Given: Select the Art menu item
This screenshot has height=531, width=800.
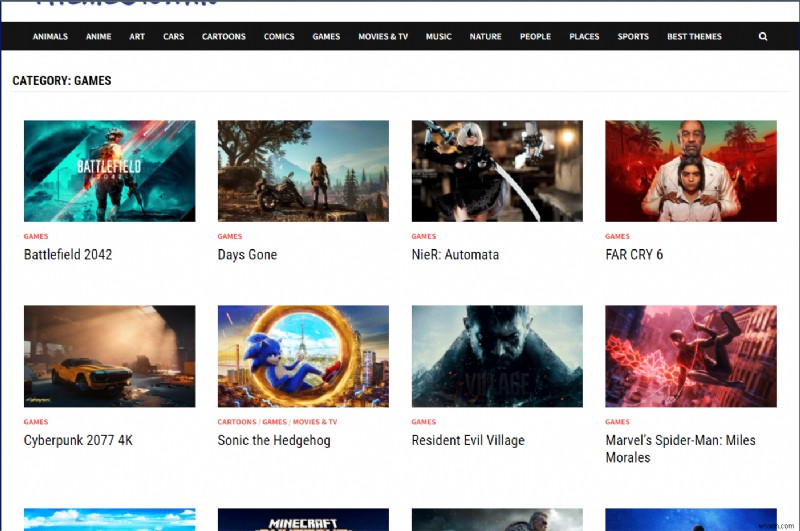Looking at the screenshot, I should (137, 37).
